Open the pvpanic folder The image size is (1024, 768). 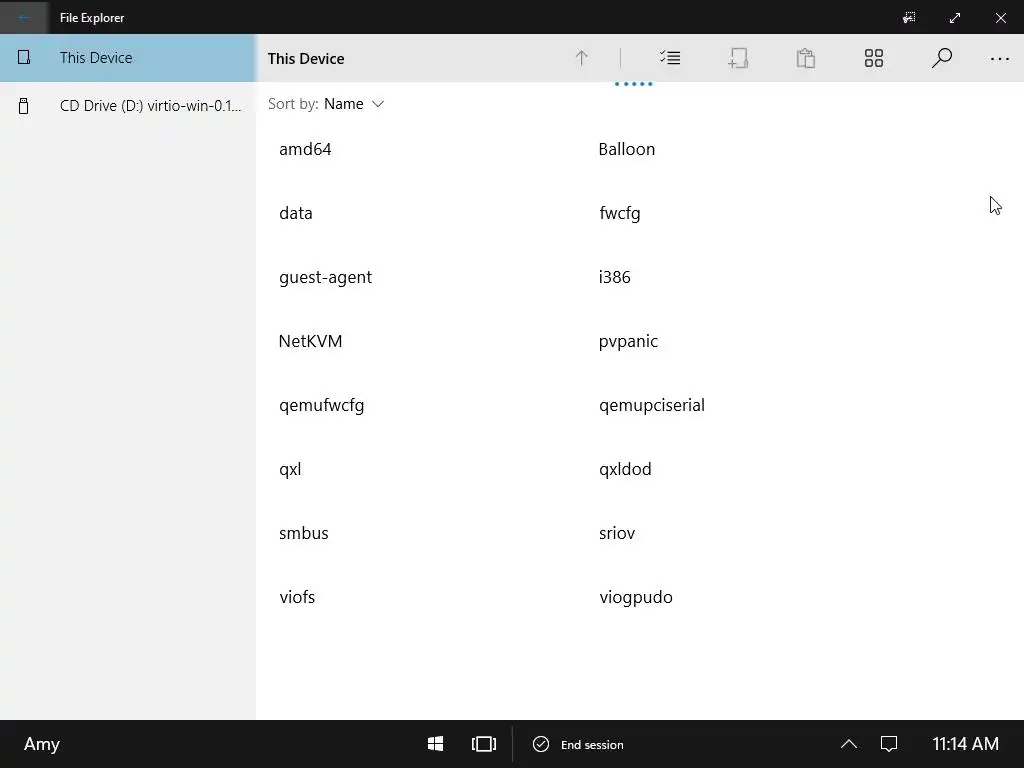tap(628, 342)
